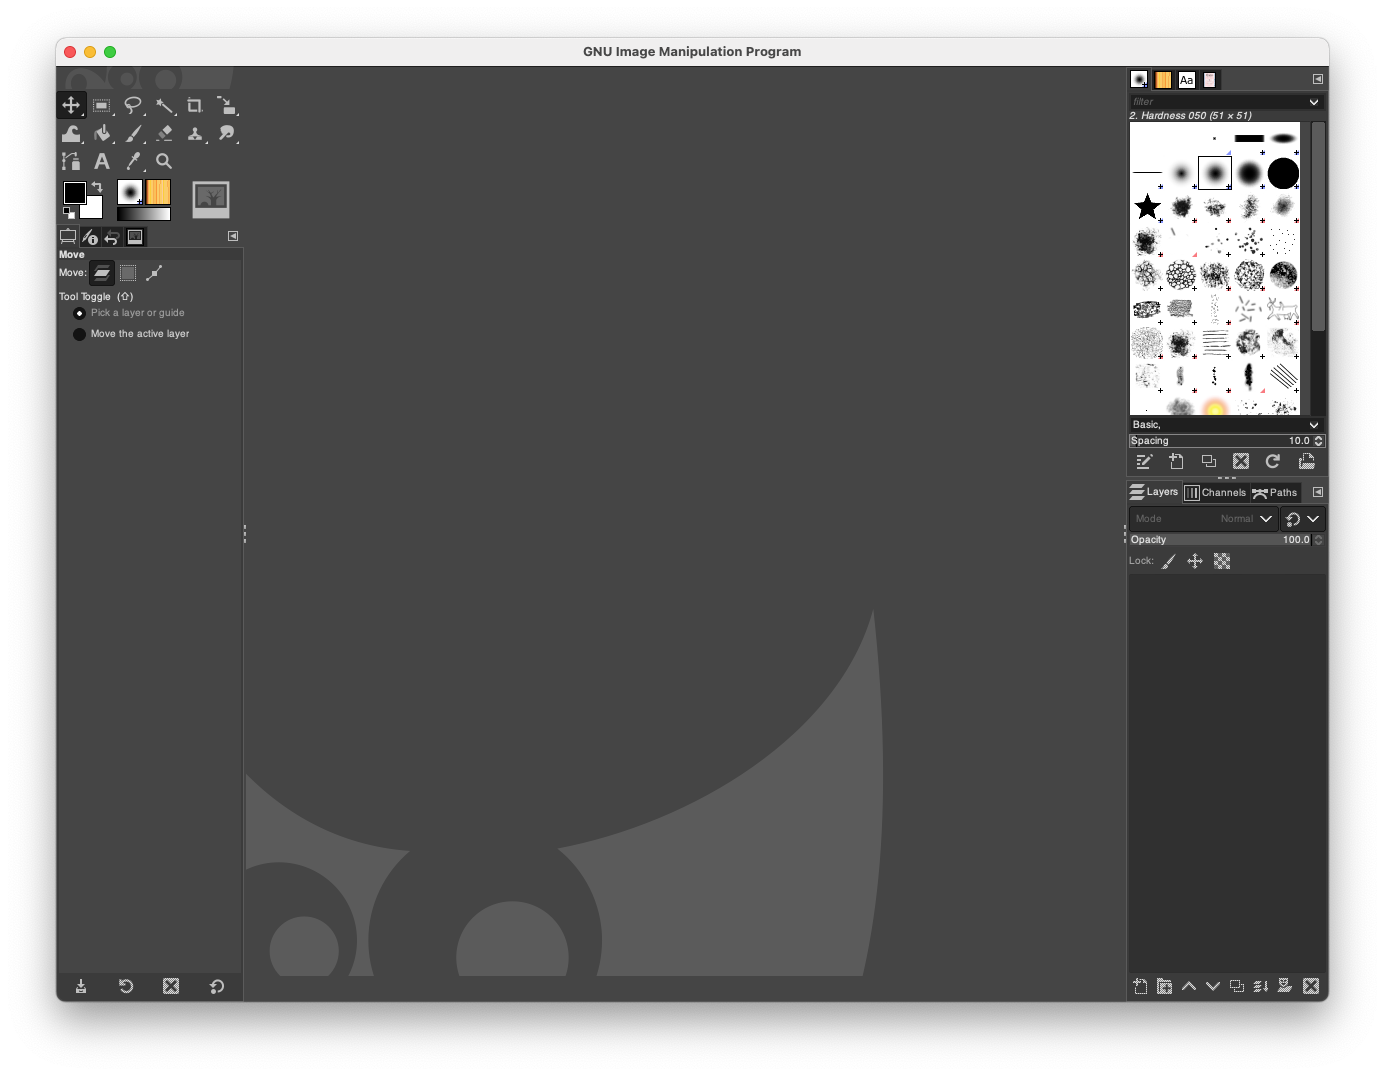Reset colors to default black and white
This screenshot has width=1385, height=1076.
(69, 212)
